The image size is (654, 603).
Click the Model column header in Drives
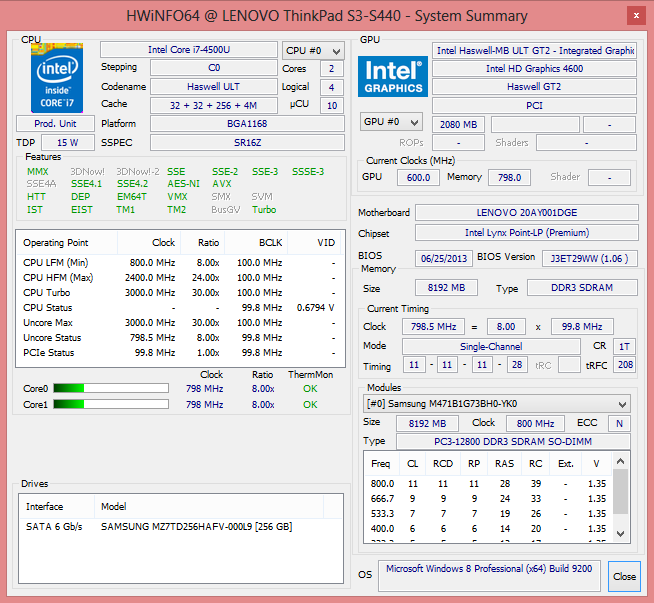209,507
